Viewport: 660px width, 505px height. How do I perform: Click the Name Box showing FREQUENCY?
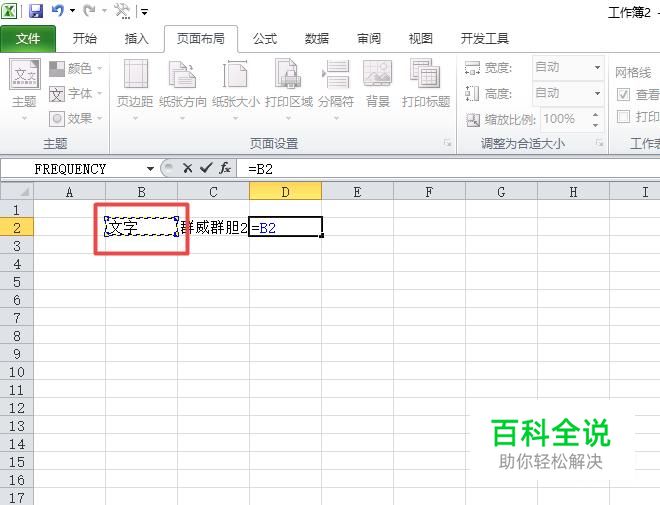pos(73,169)
